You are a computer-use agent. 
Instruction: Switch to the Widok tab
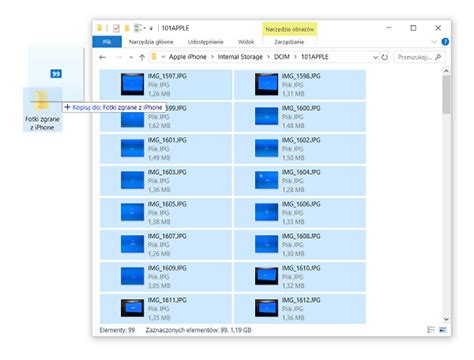[246, 42]
